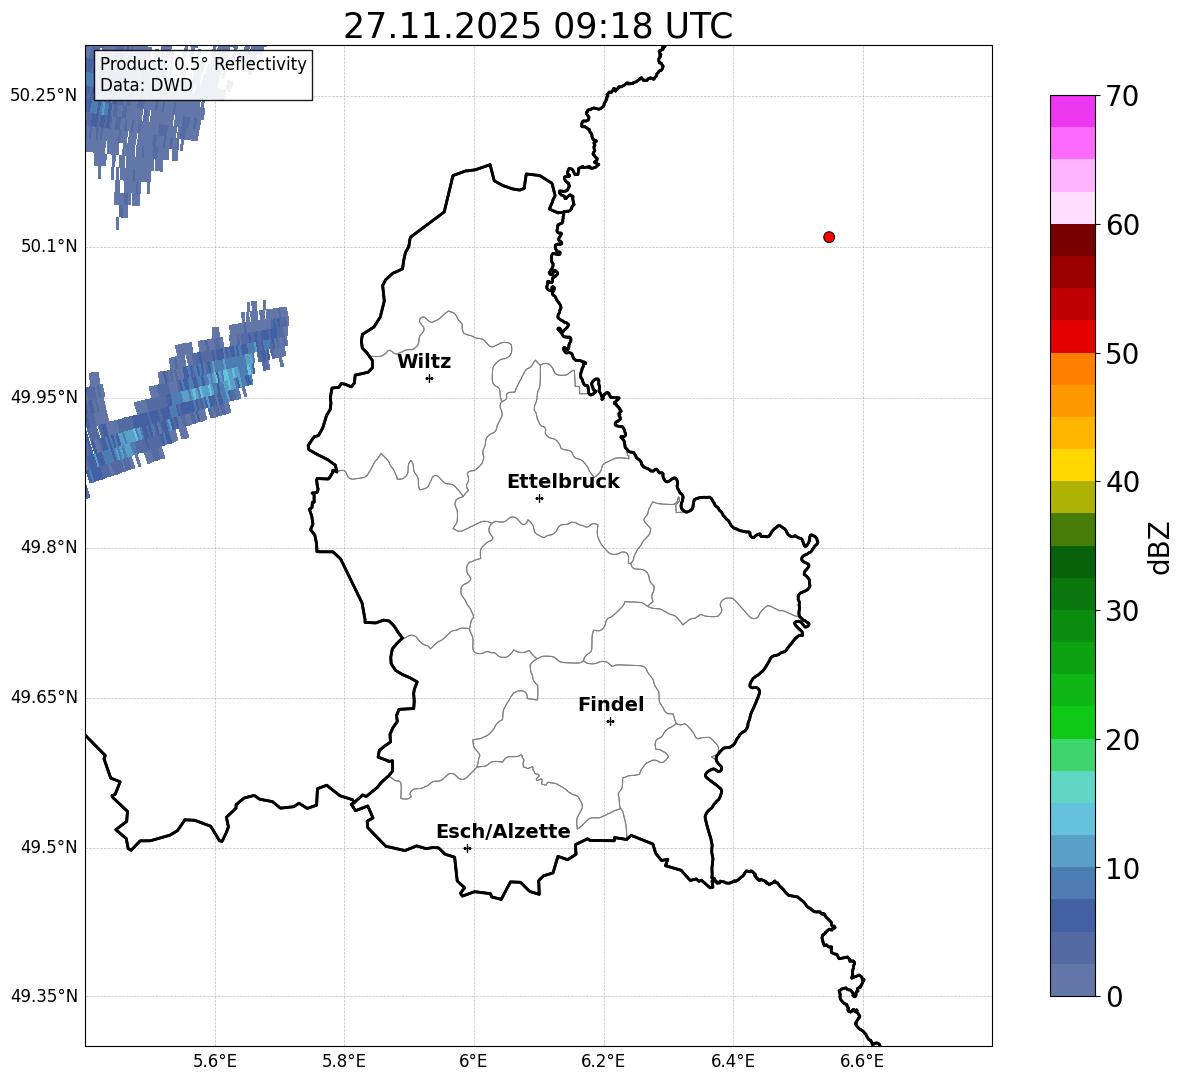Click the 10 colorbar tick label
Image resolution: width=1184 pixels, height=1081 pixels.
tap(1122, 869)
